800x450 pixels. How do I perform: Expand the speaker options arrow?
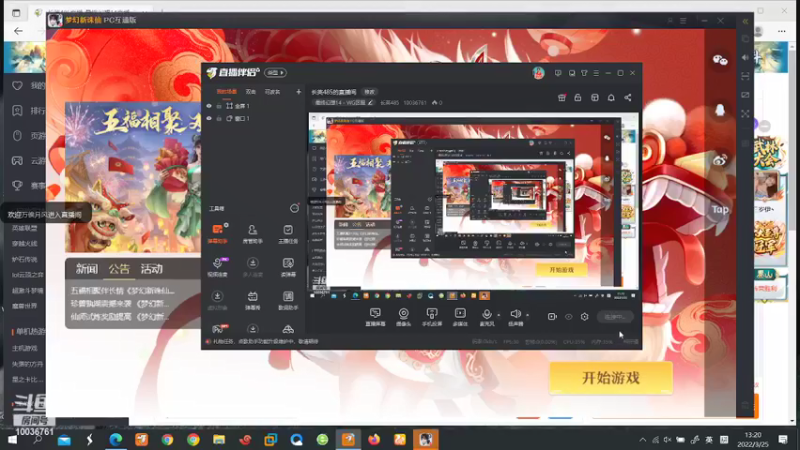pos(527,315)
